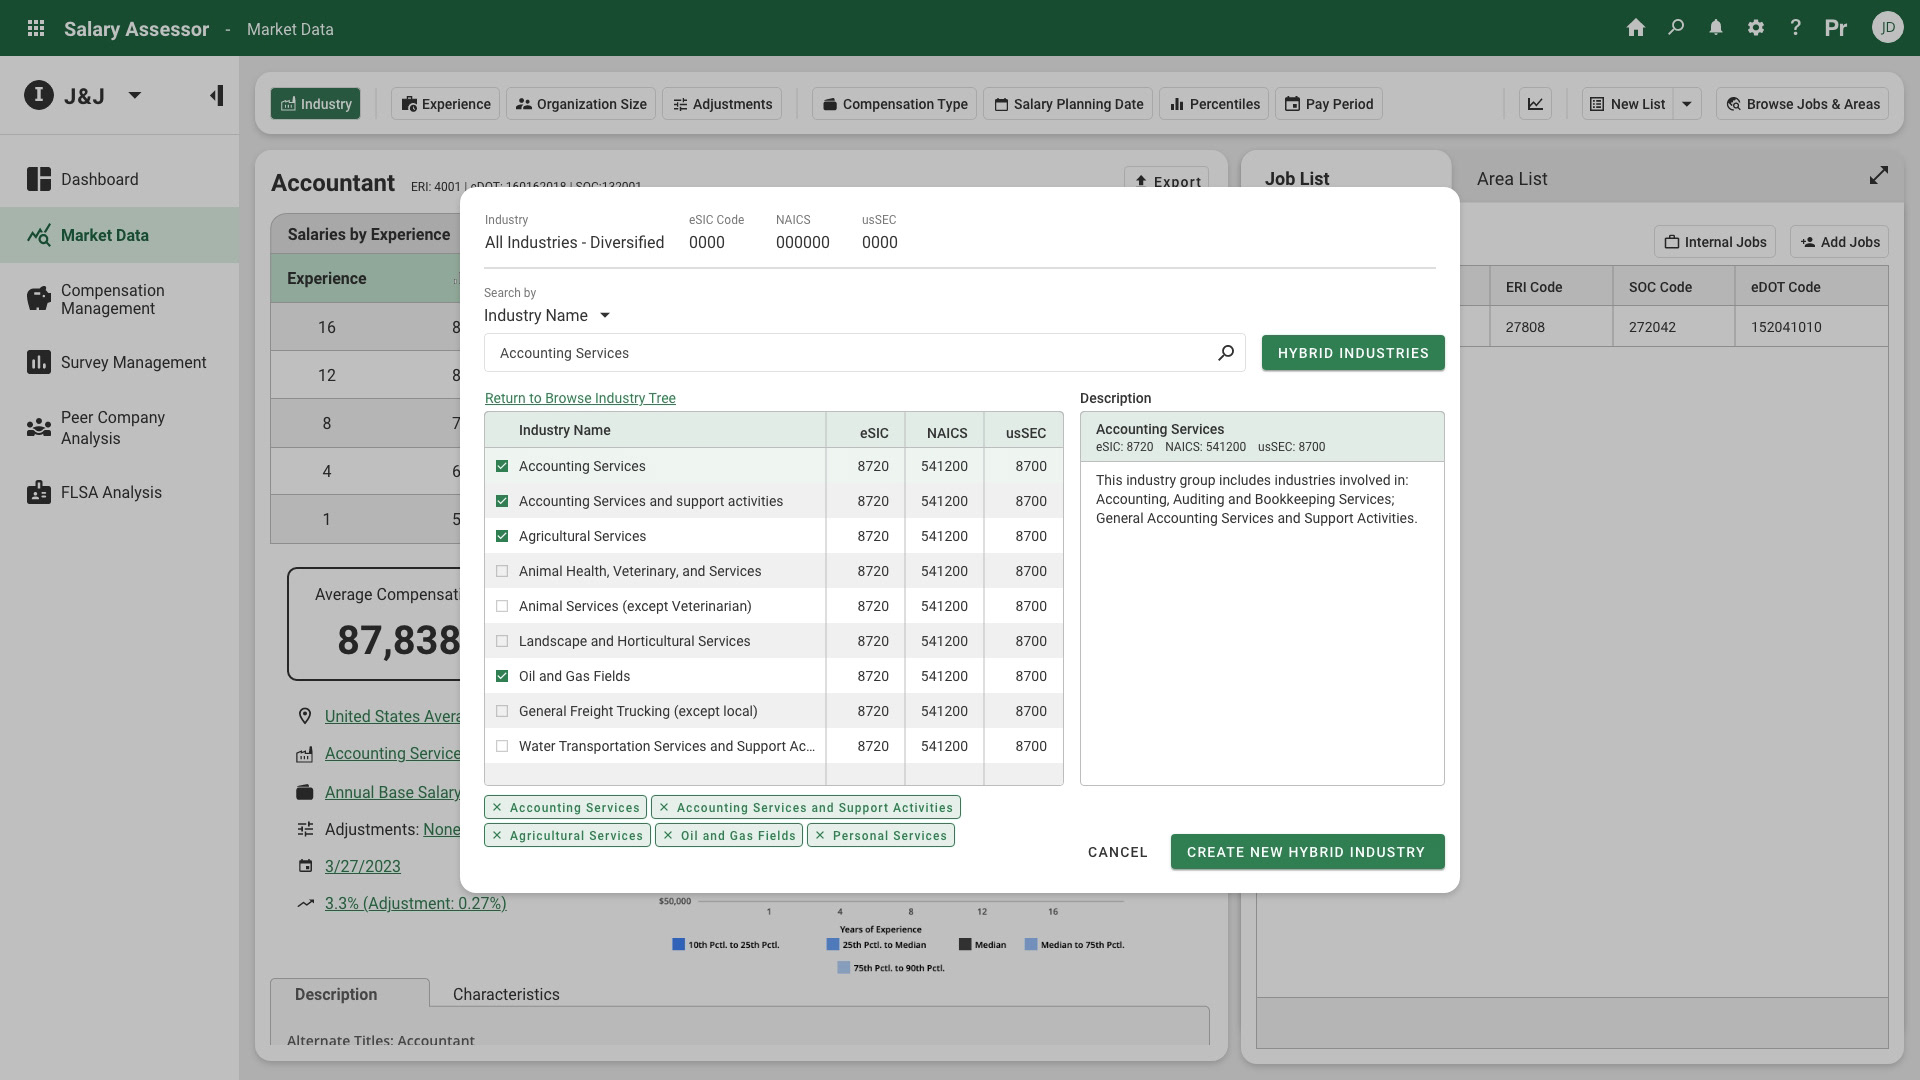The image size is (1920, 1080).
Task: Click the search magnifier in industry field
Action: (1226, 353)
